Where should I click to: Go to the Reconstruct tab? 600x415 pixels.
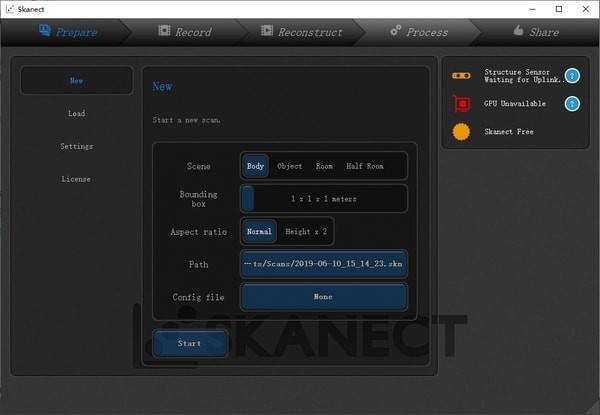pos(302,32)
